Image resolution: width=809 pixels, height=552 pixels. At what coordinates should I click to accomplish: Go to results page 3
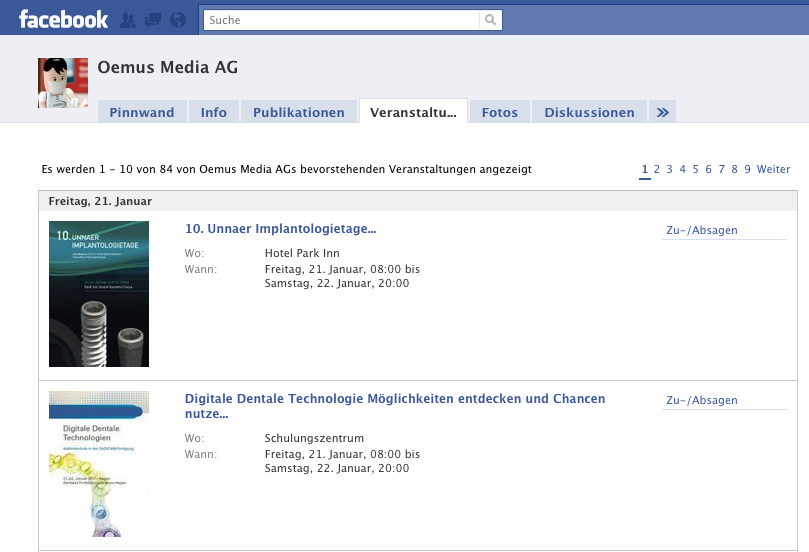pos(670,169)
